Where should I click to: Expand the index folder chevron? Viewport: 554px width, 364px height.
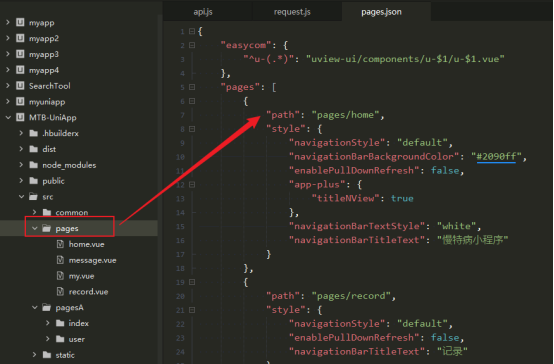pos(48,323)
